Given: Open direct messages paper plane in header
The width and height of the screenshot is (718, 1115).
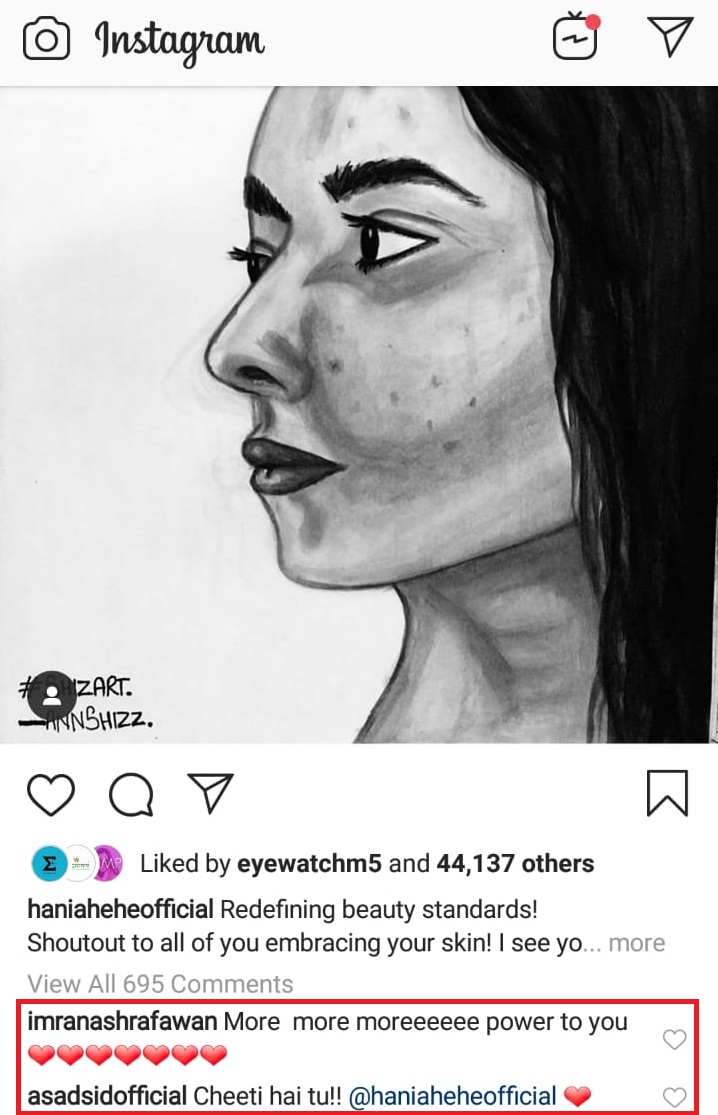Looking at the screenshot, I should (x=670, y=36).
